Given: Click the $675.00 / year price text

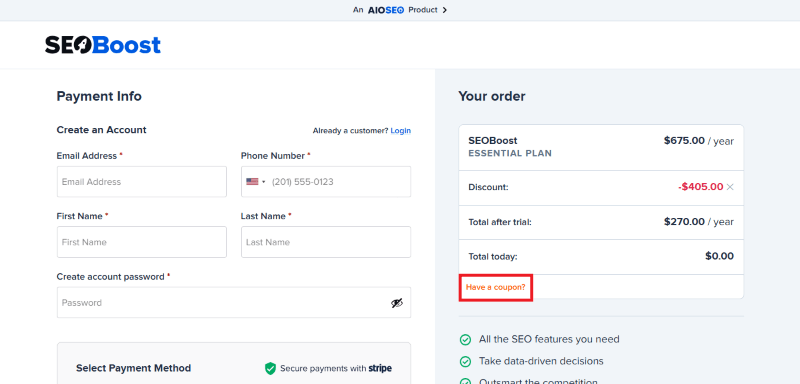Looking at the screenshot, I should (x=698, y=141).
